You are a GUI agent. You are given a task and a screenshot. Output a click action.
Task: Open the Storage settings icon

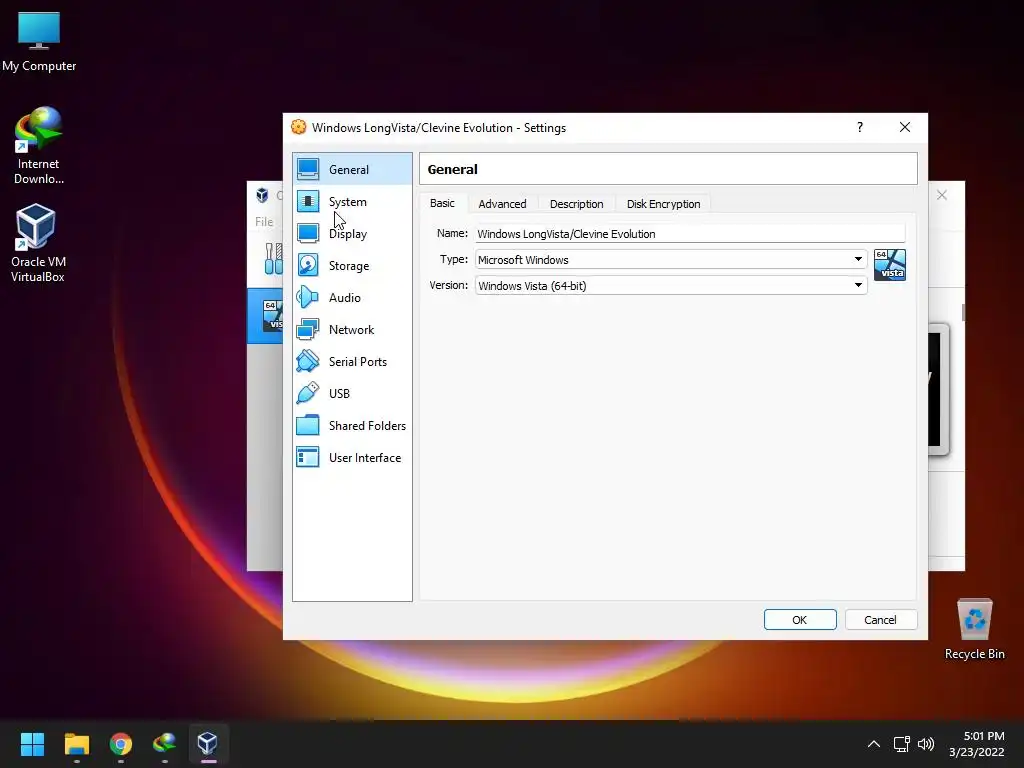tap(308, 265)
